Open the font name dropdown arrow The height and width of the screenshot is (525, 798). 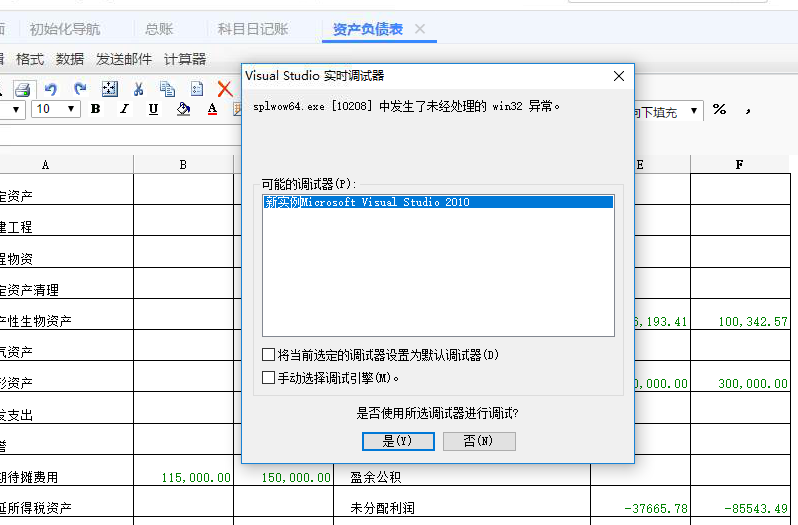pyautogui.click(x=16, y=109)
